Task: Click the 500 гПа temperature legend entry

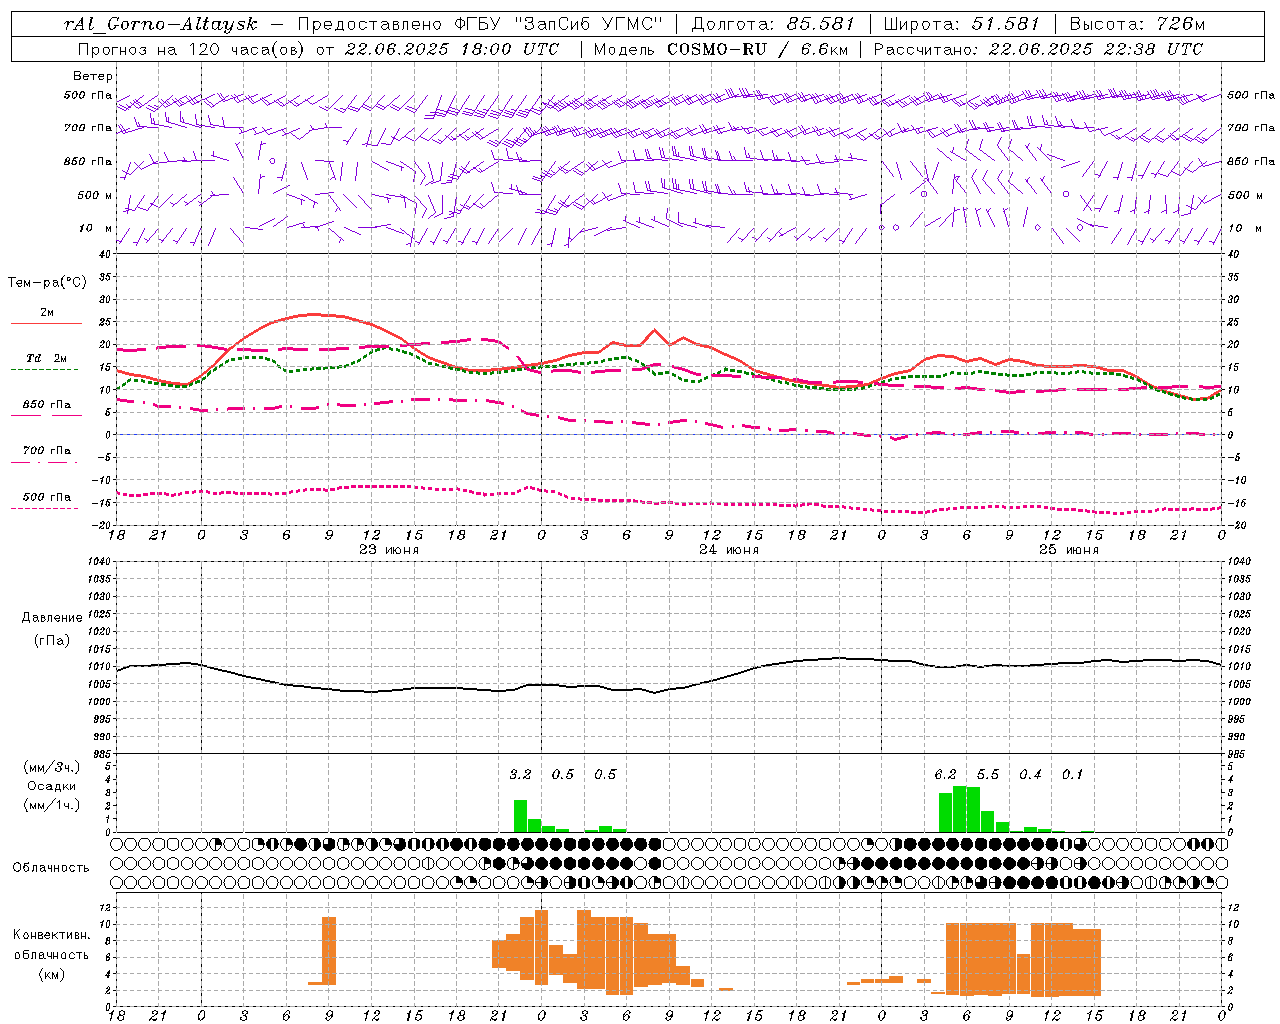Action: tap(47, 497)
